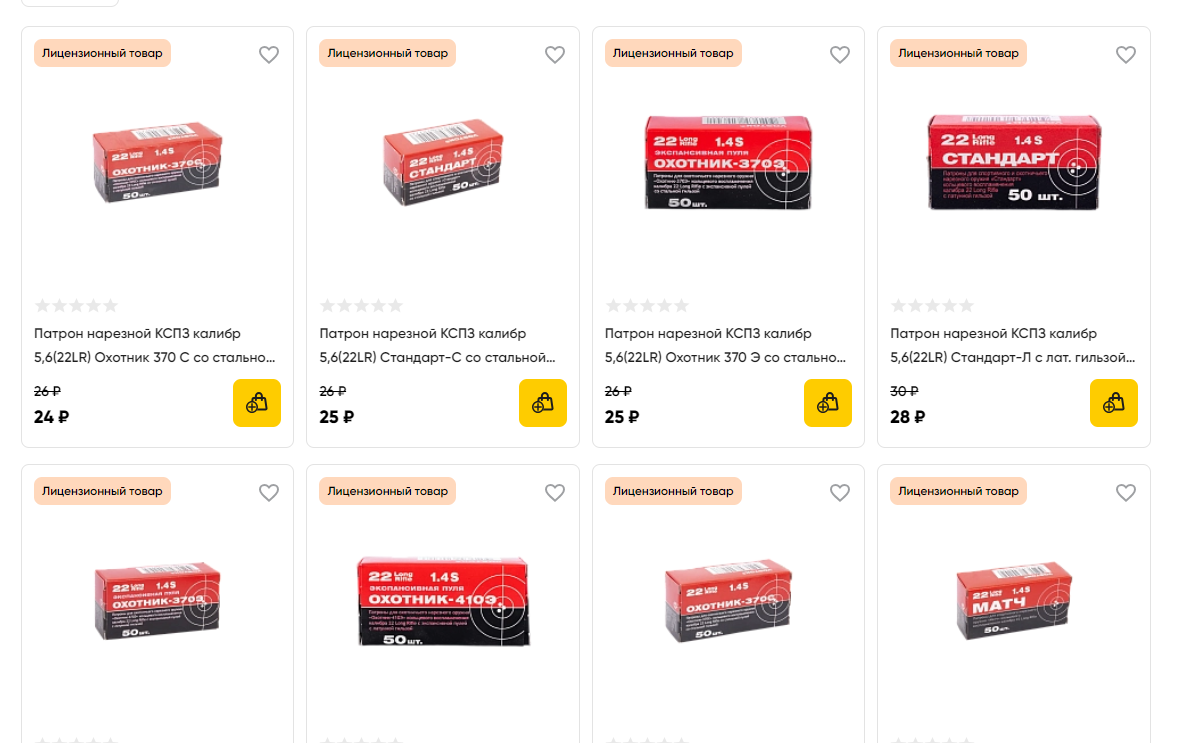Screen dimensions: 1188x743
Task: Add Охотник 370 С to cart
Action: click(x=257, y=403)
